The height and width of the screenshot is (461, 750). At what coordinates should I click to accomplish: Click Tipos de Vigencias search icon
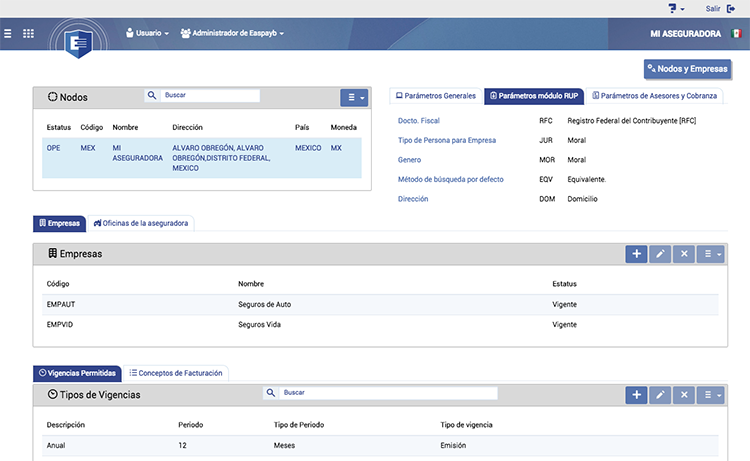[x=271, y=393]
